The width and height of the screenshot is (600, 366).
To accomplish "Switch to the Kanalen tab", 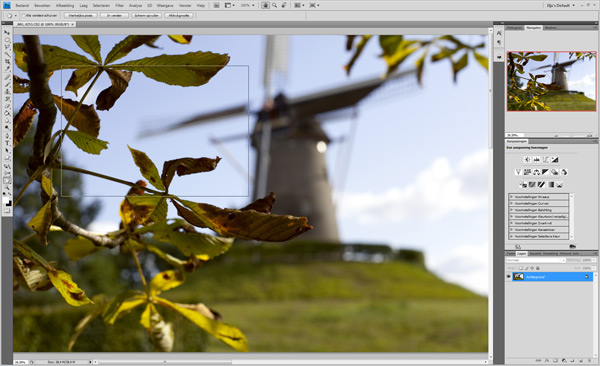I will coord(535,254).
